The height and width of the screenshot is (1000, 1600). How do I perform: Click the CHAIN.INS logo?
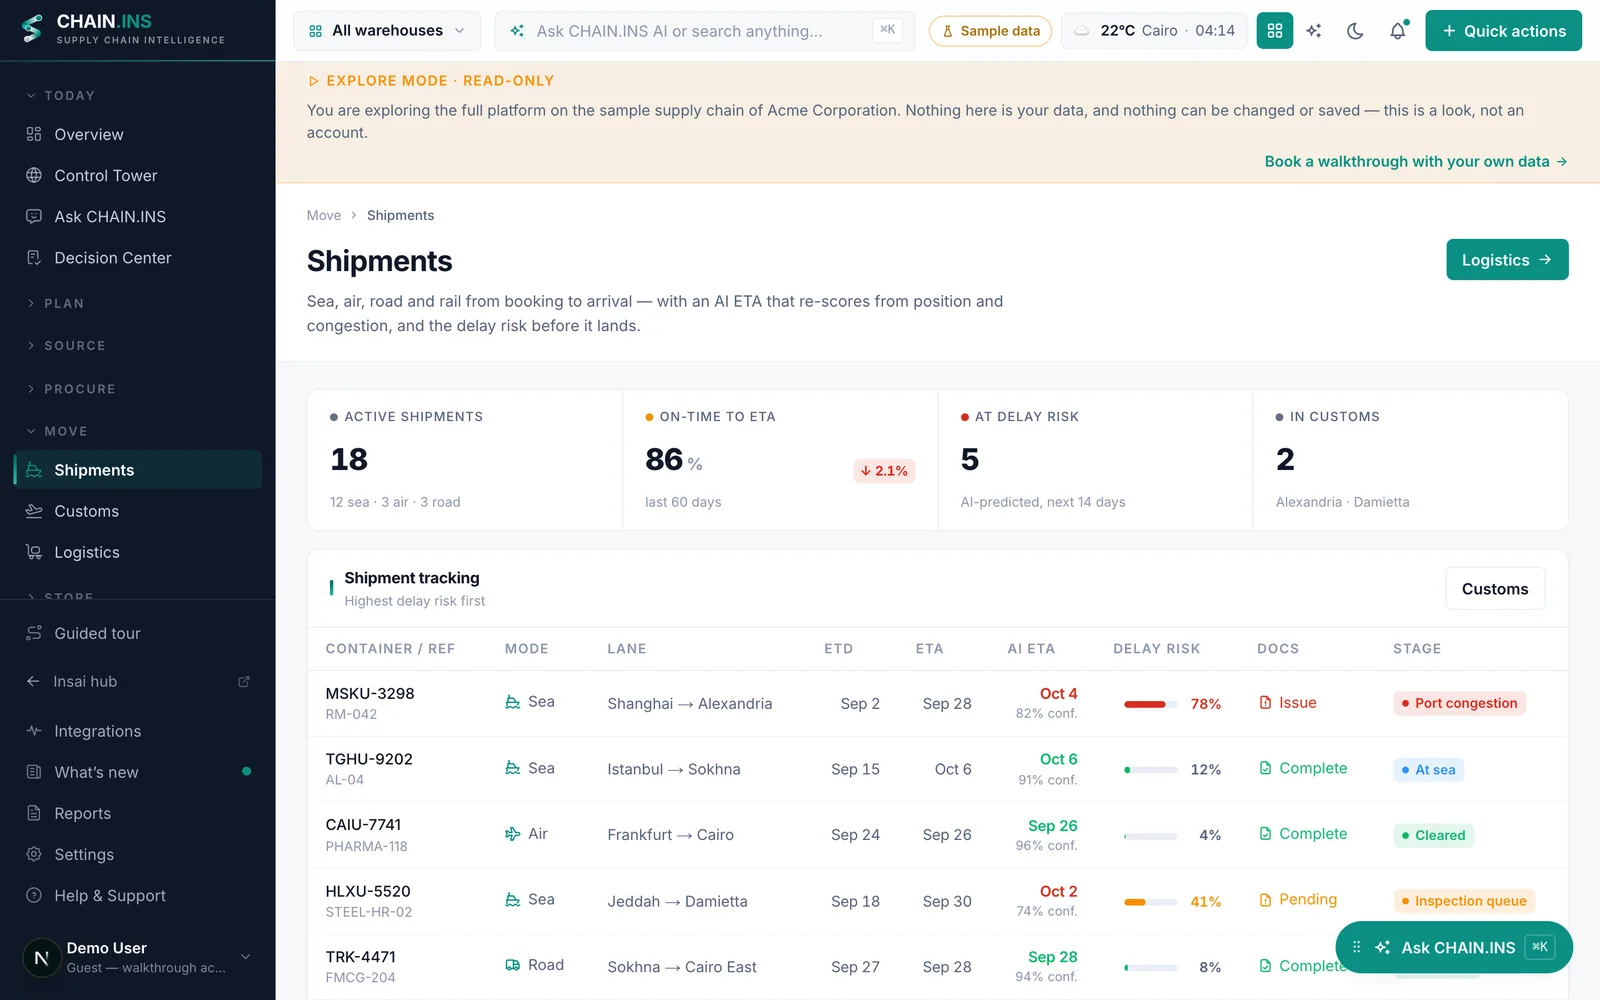pos(124,29)
